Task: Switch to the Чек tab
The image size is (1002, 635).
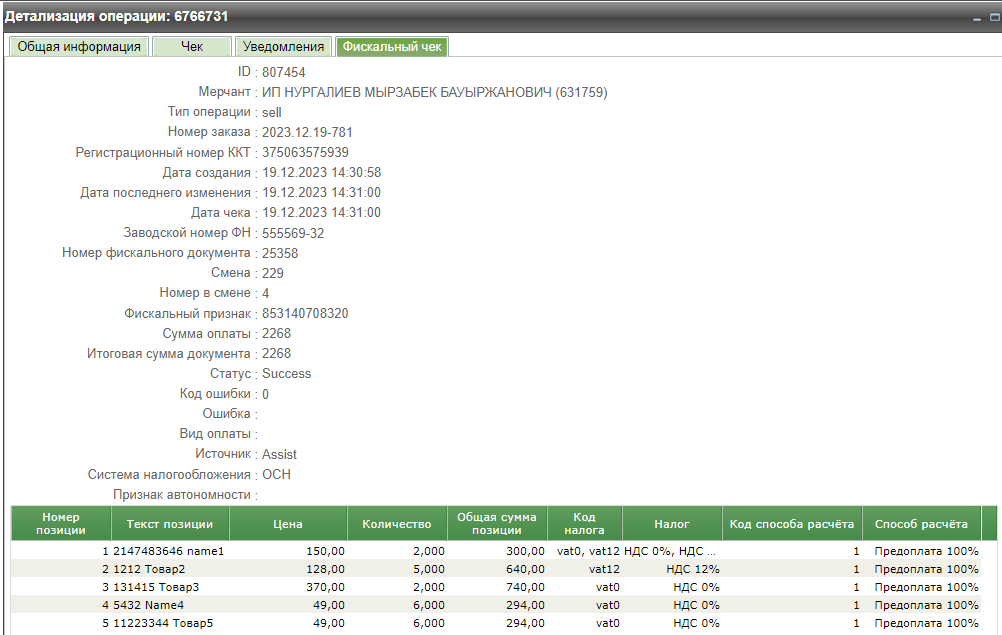Action: pos(192,46)
